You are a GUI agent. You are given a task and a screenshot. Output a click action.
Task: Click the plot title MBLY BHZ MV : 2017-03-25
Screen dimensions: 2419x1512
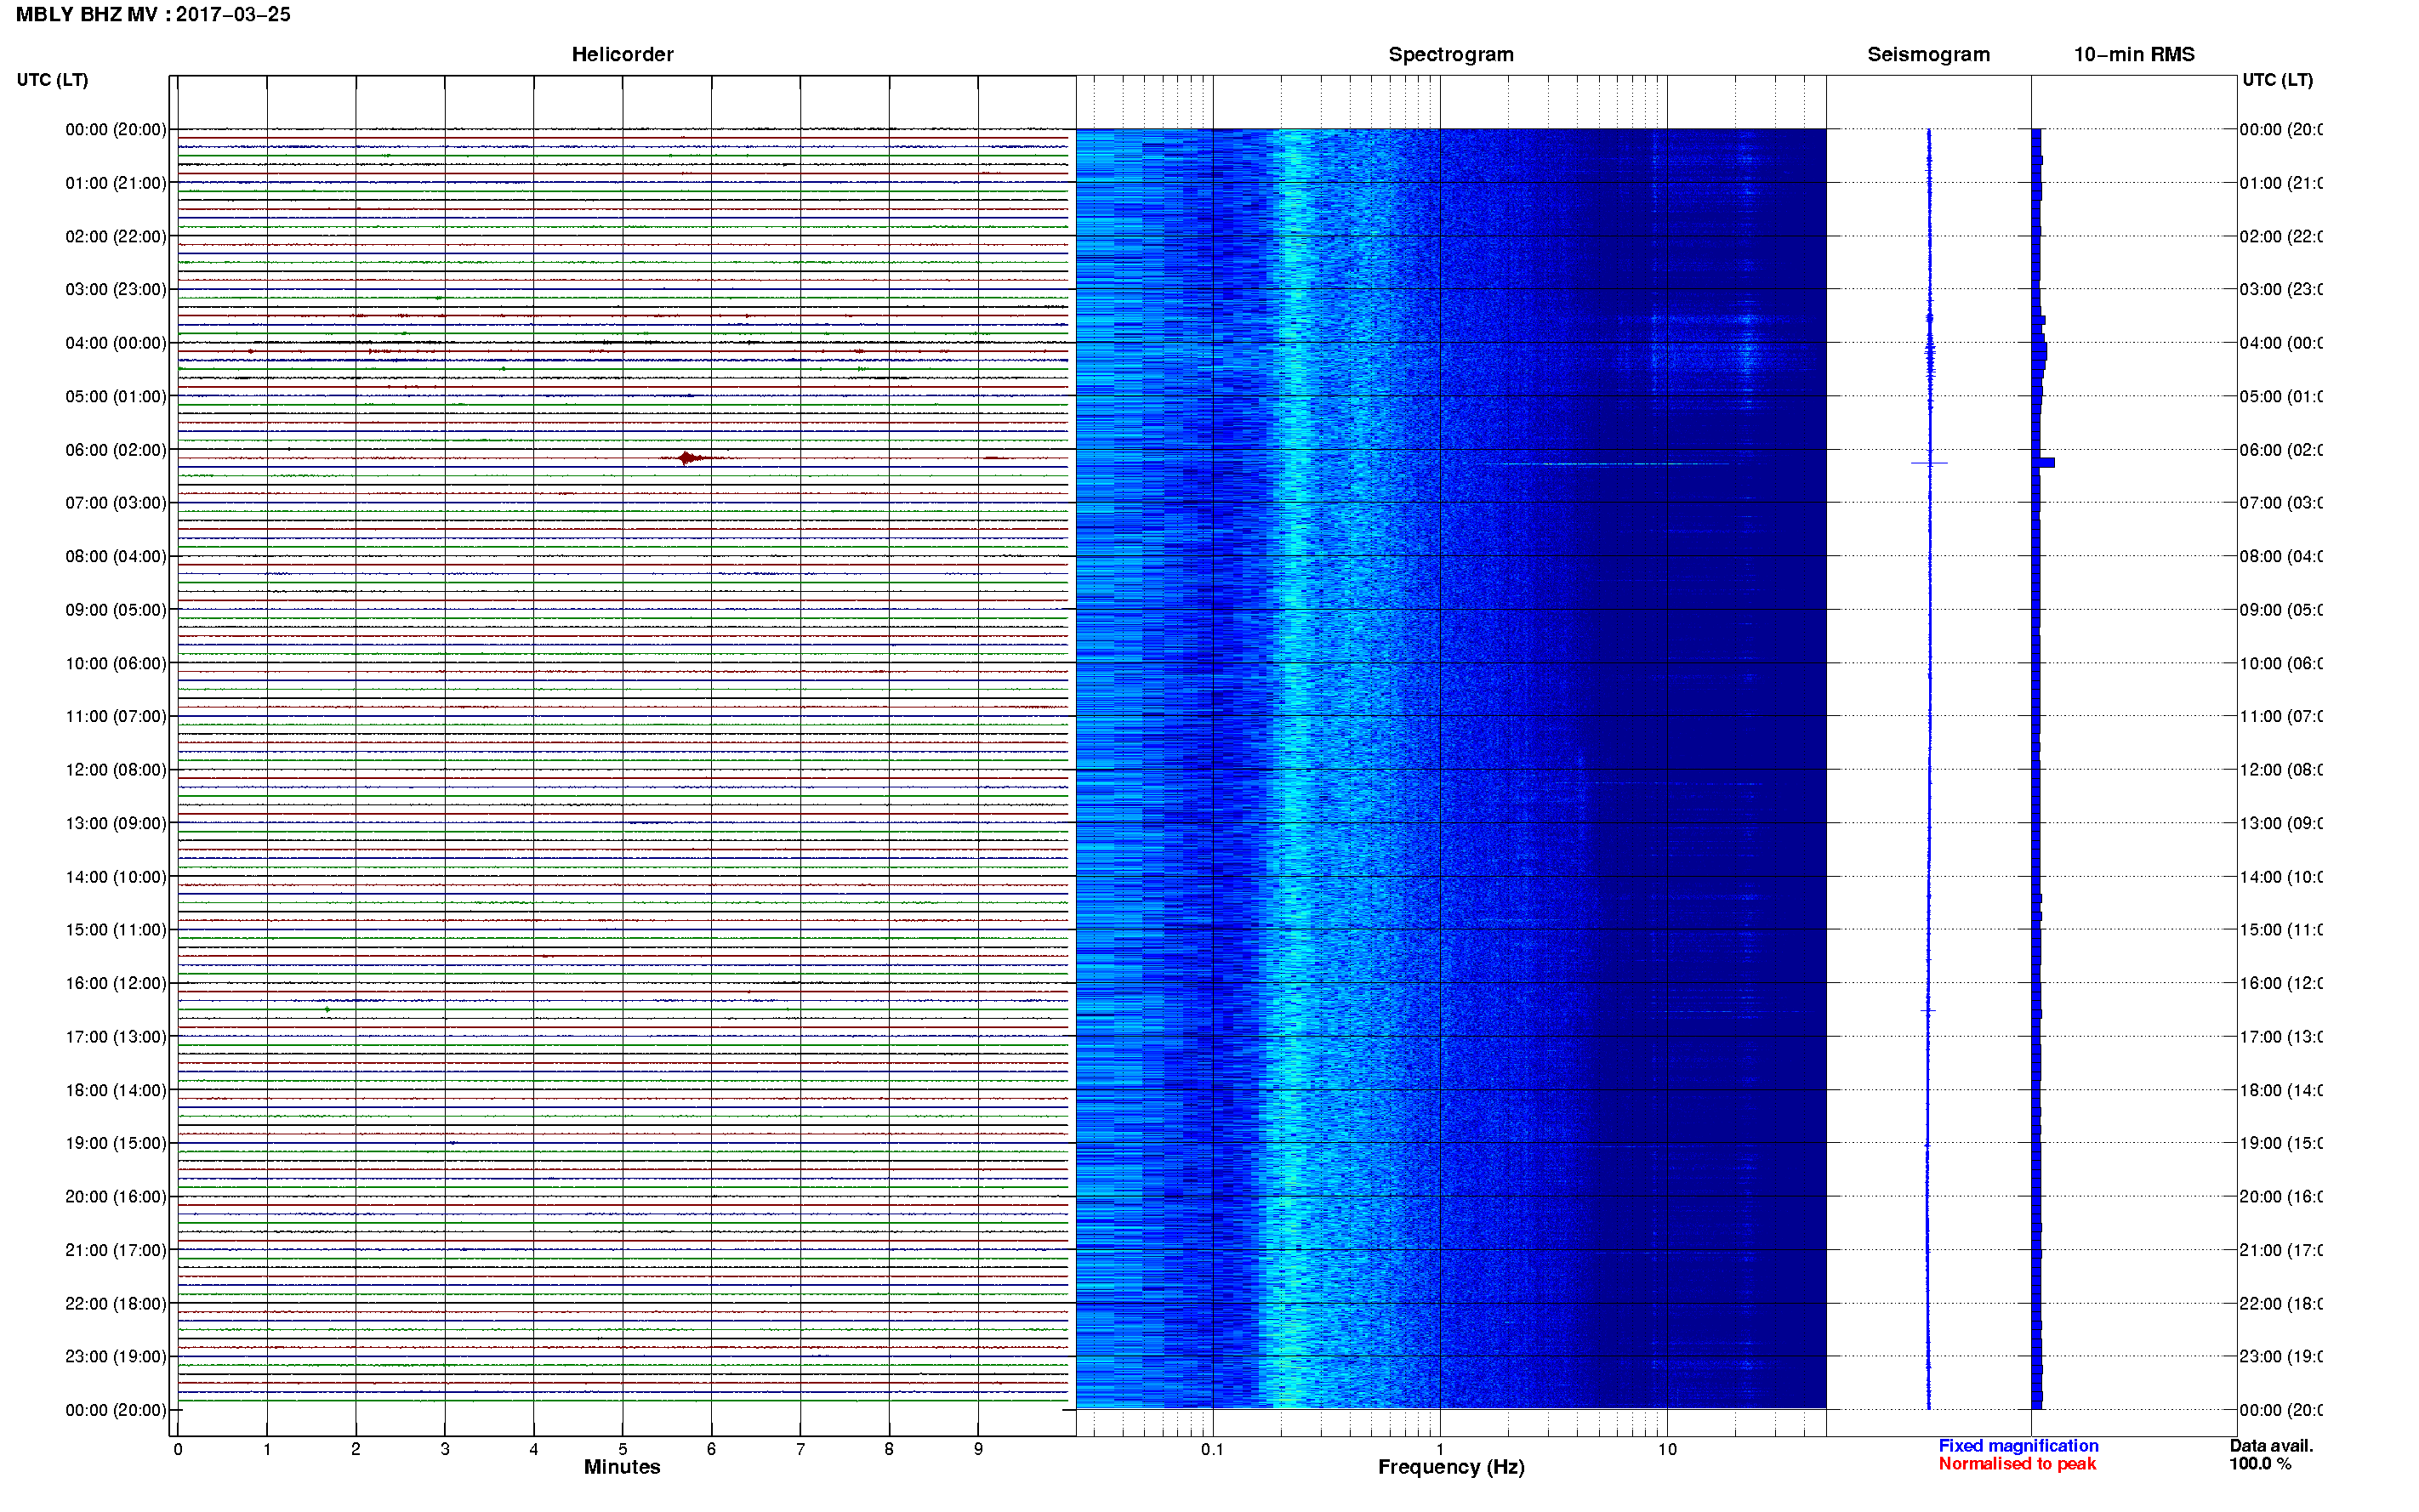click(x=153, y=15)
